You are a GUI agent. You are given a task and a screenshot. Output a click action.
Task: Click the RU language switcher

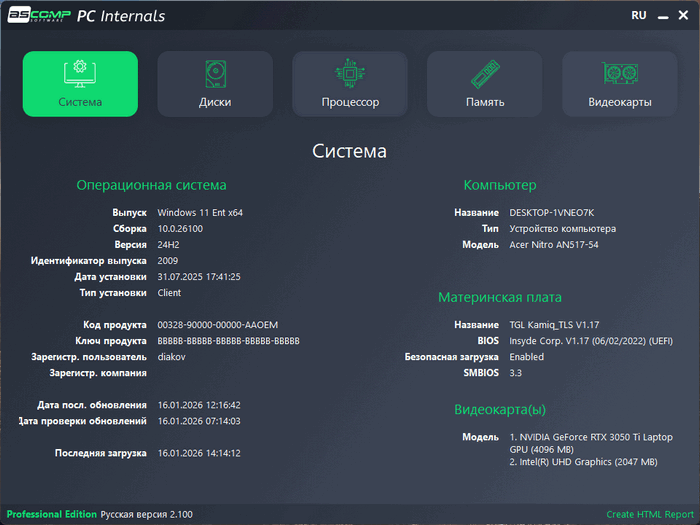coord(638,16)
